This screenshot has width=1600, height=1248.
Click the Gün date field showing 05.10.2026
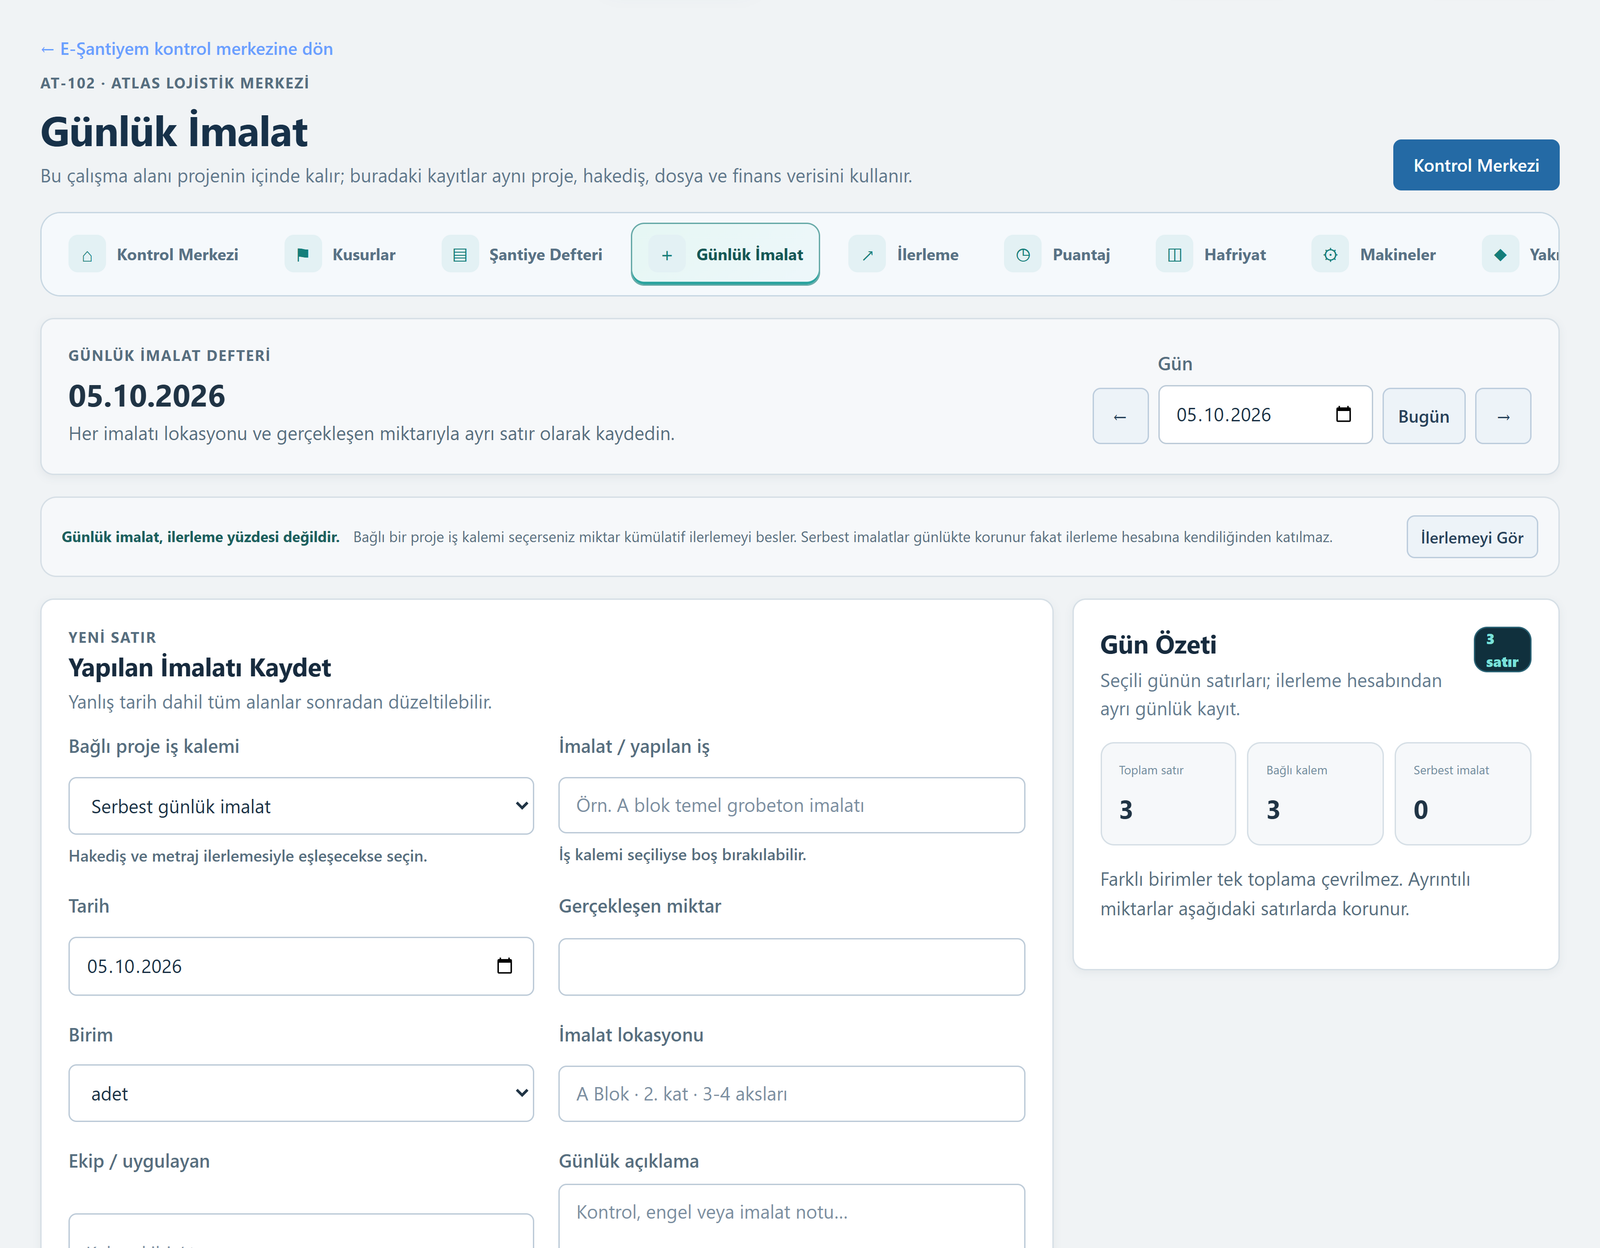coord(1265,414)
